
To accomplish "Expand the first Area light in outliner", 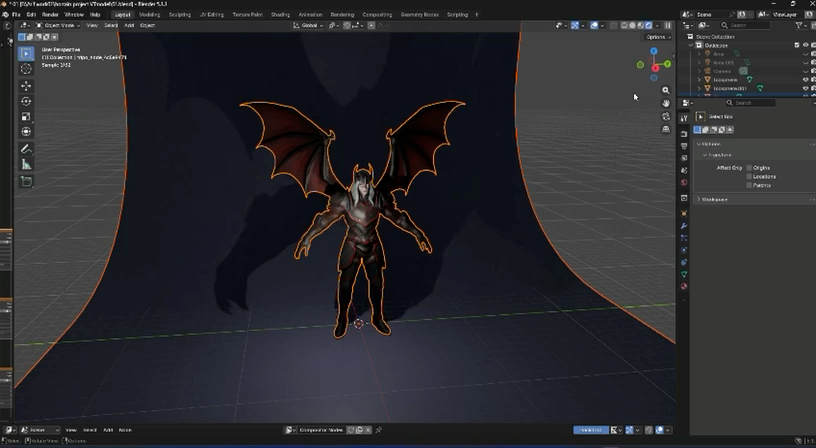I will (699, 54).
